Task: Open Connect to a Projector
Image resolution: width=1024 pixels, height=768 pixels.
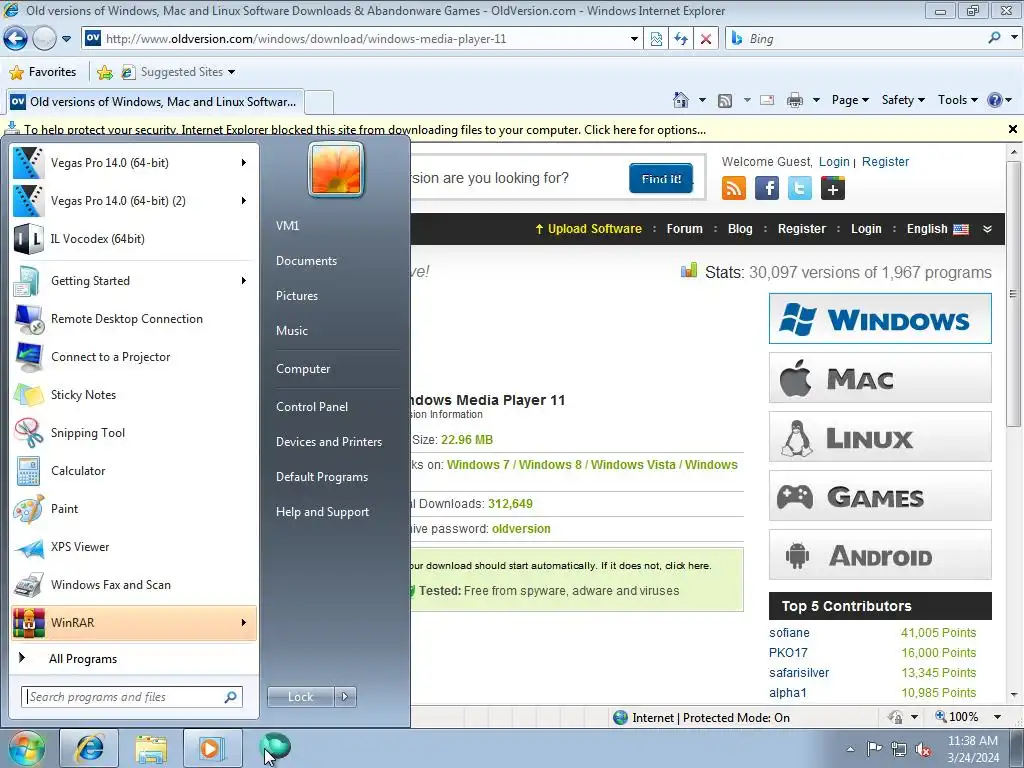Action: 134,357
